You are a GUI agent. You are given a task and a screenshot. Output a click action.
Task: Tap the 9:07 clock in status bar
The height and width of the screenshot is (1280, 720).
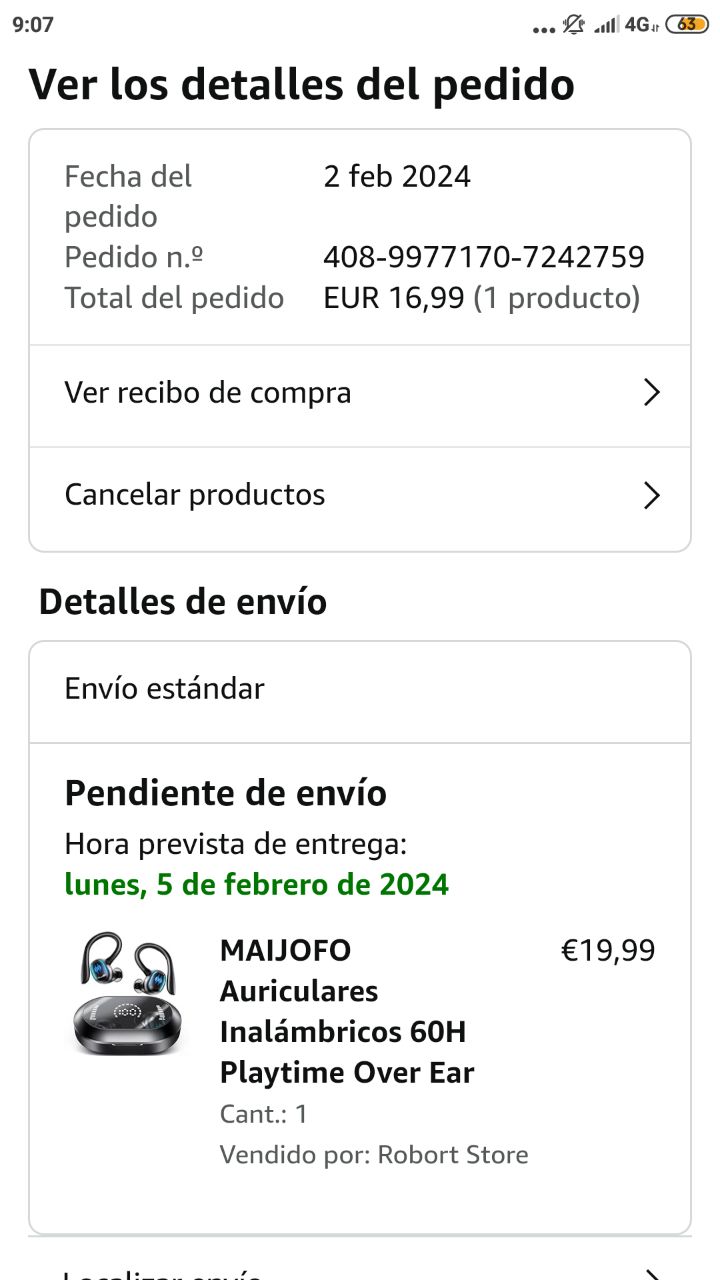coord(33,25)
